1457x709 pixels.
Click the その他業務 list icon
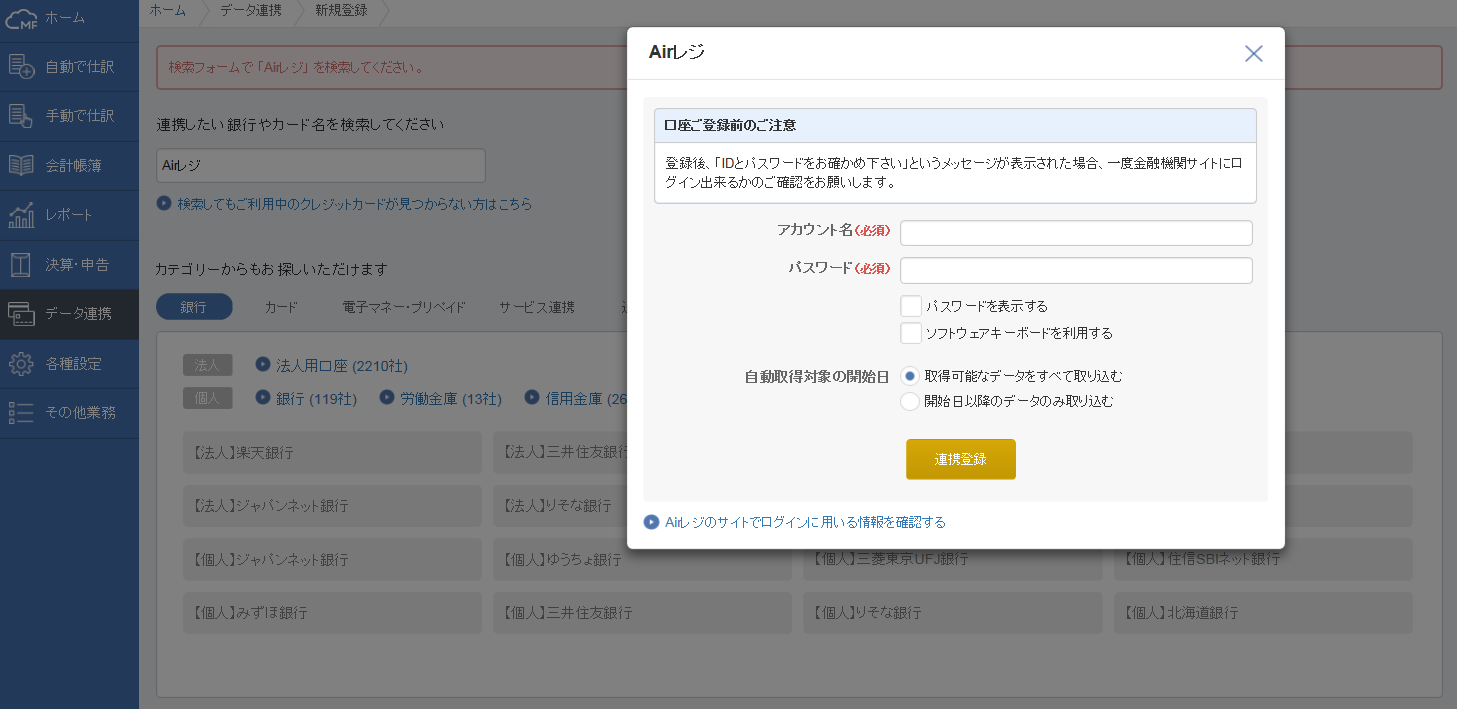coord(21,413)
